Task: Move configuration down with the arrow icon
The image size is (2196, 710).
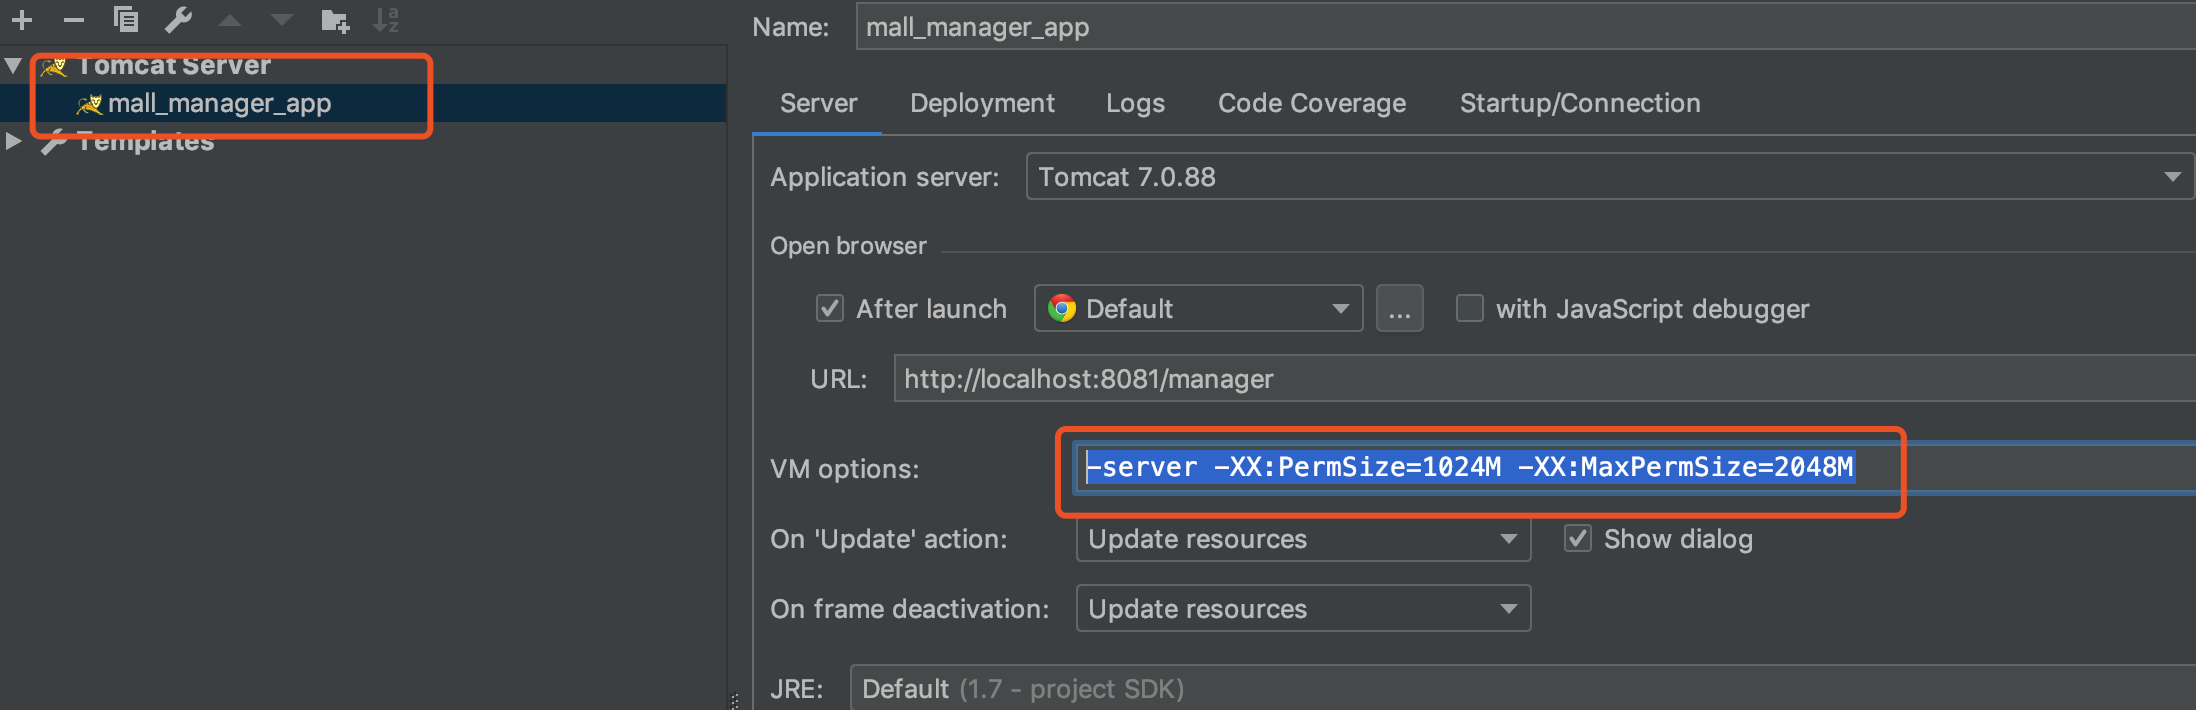Action: click(x=282, y=19)
